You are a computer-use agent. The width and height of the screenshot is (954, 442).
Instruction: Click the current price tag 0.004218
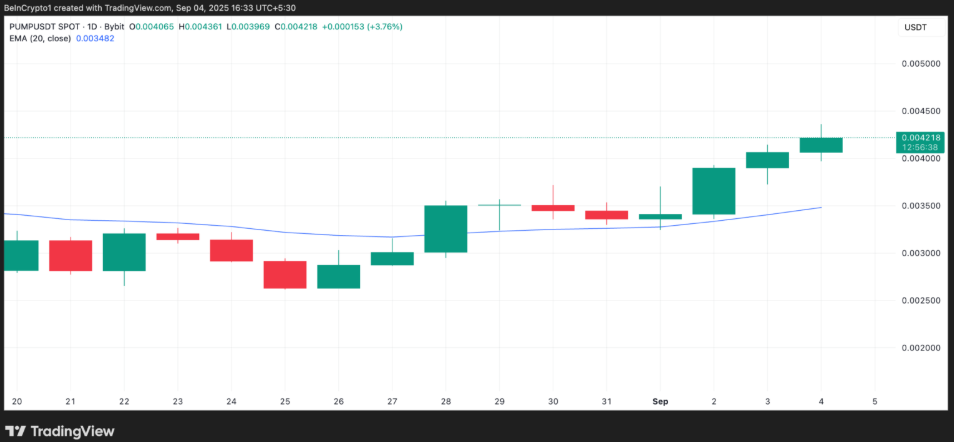click(919, 138)
